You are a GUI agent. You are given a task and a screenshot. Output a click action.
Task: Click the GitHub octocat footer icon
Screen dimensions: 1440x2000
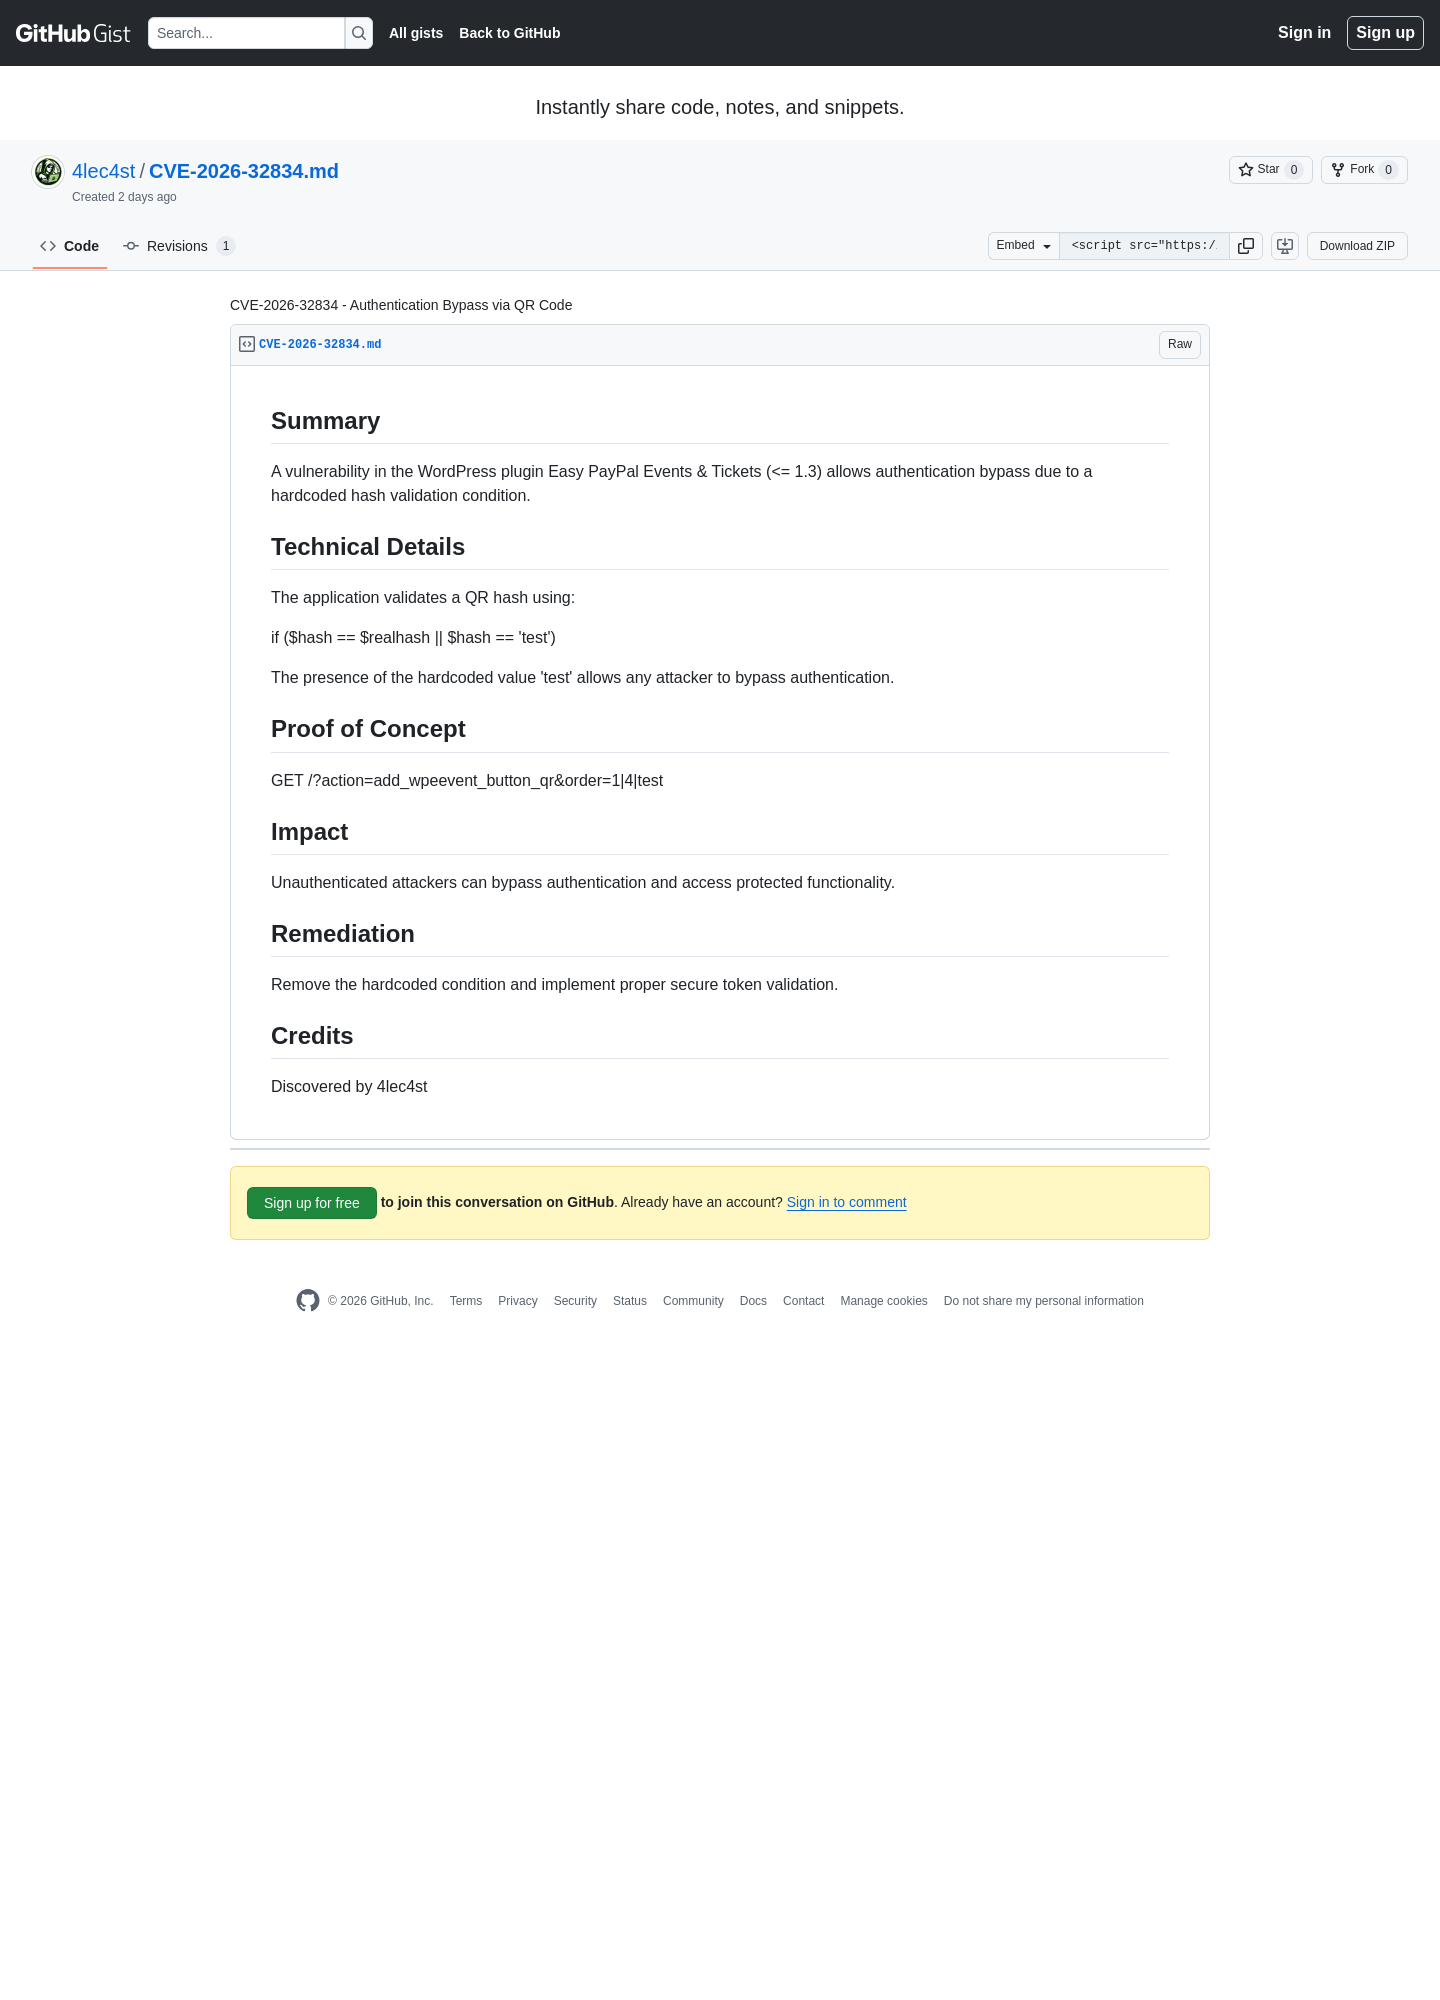308,1300
